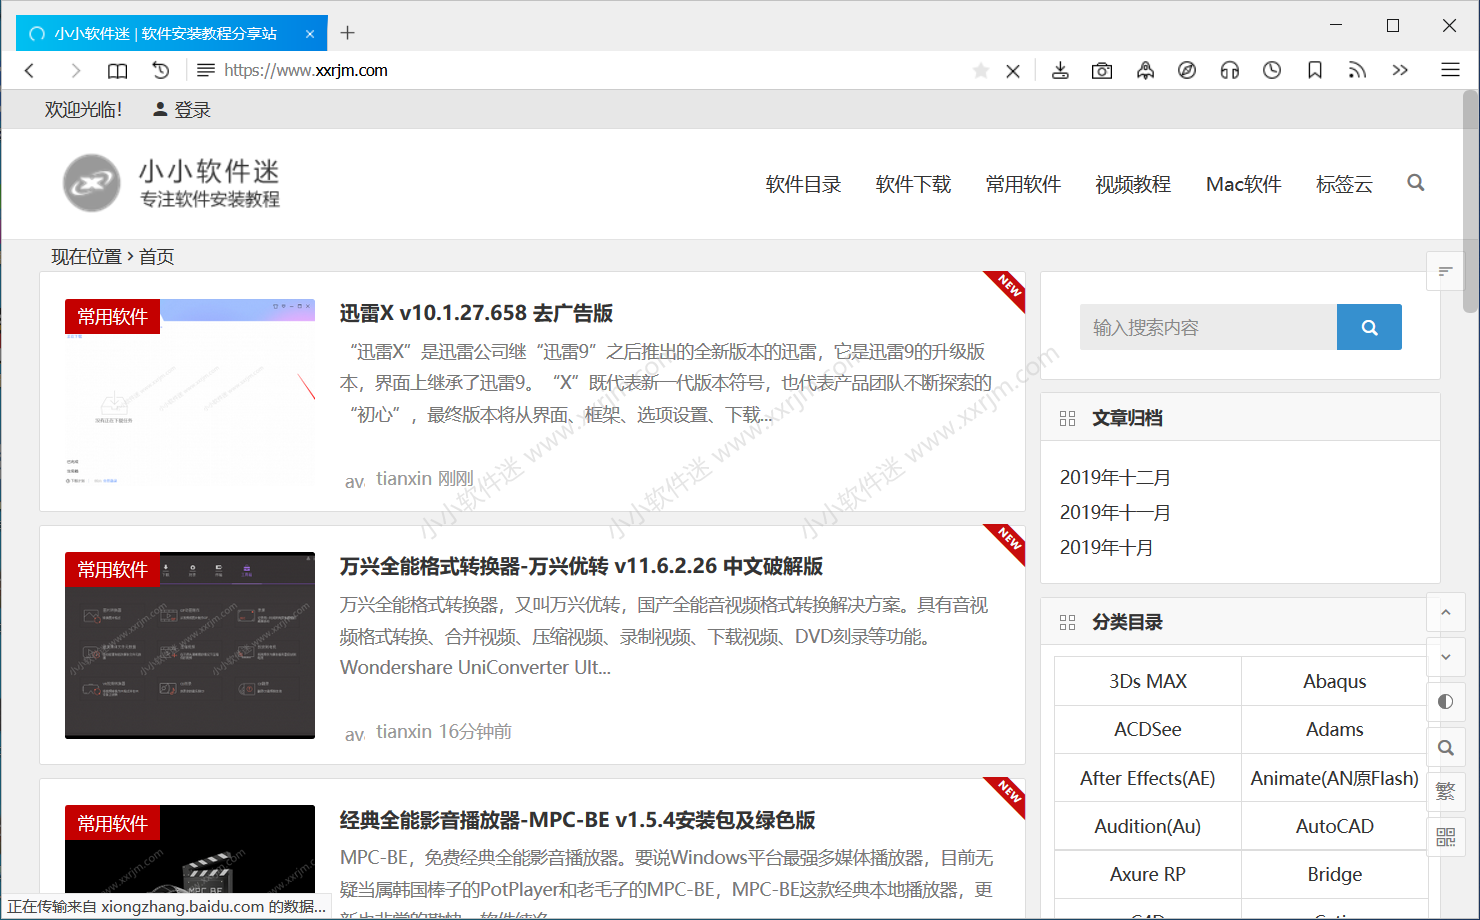Click the AutoCAD category link

click(x=1334, y=826)
